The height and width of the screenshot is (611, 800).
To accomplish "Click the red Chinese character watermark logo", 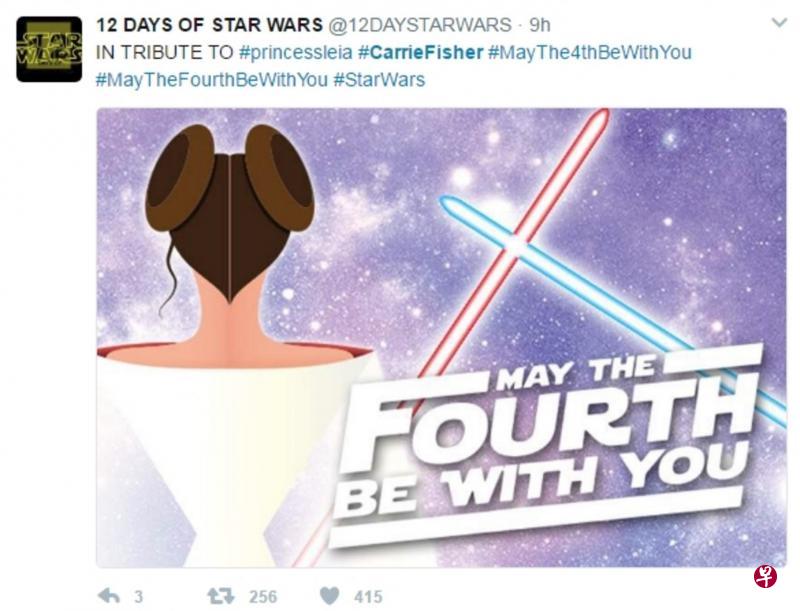I will point(765,575).
